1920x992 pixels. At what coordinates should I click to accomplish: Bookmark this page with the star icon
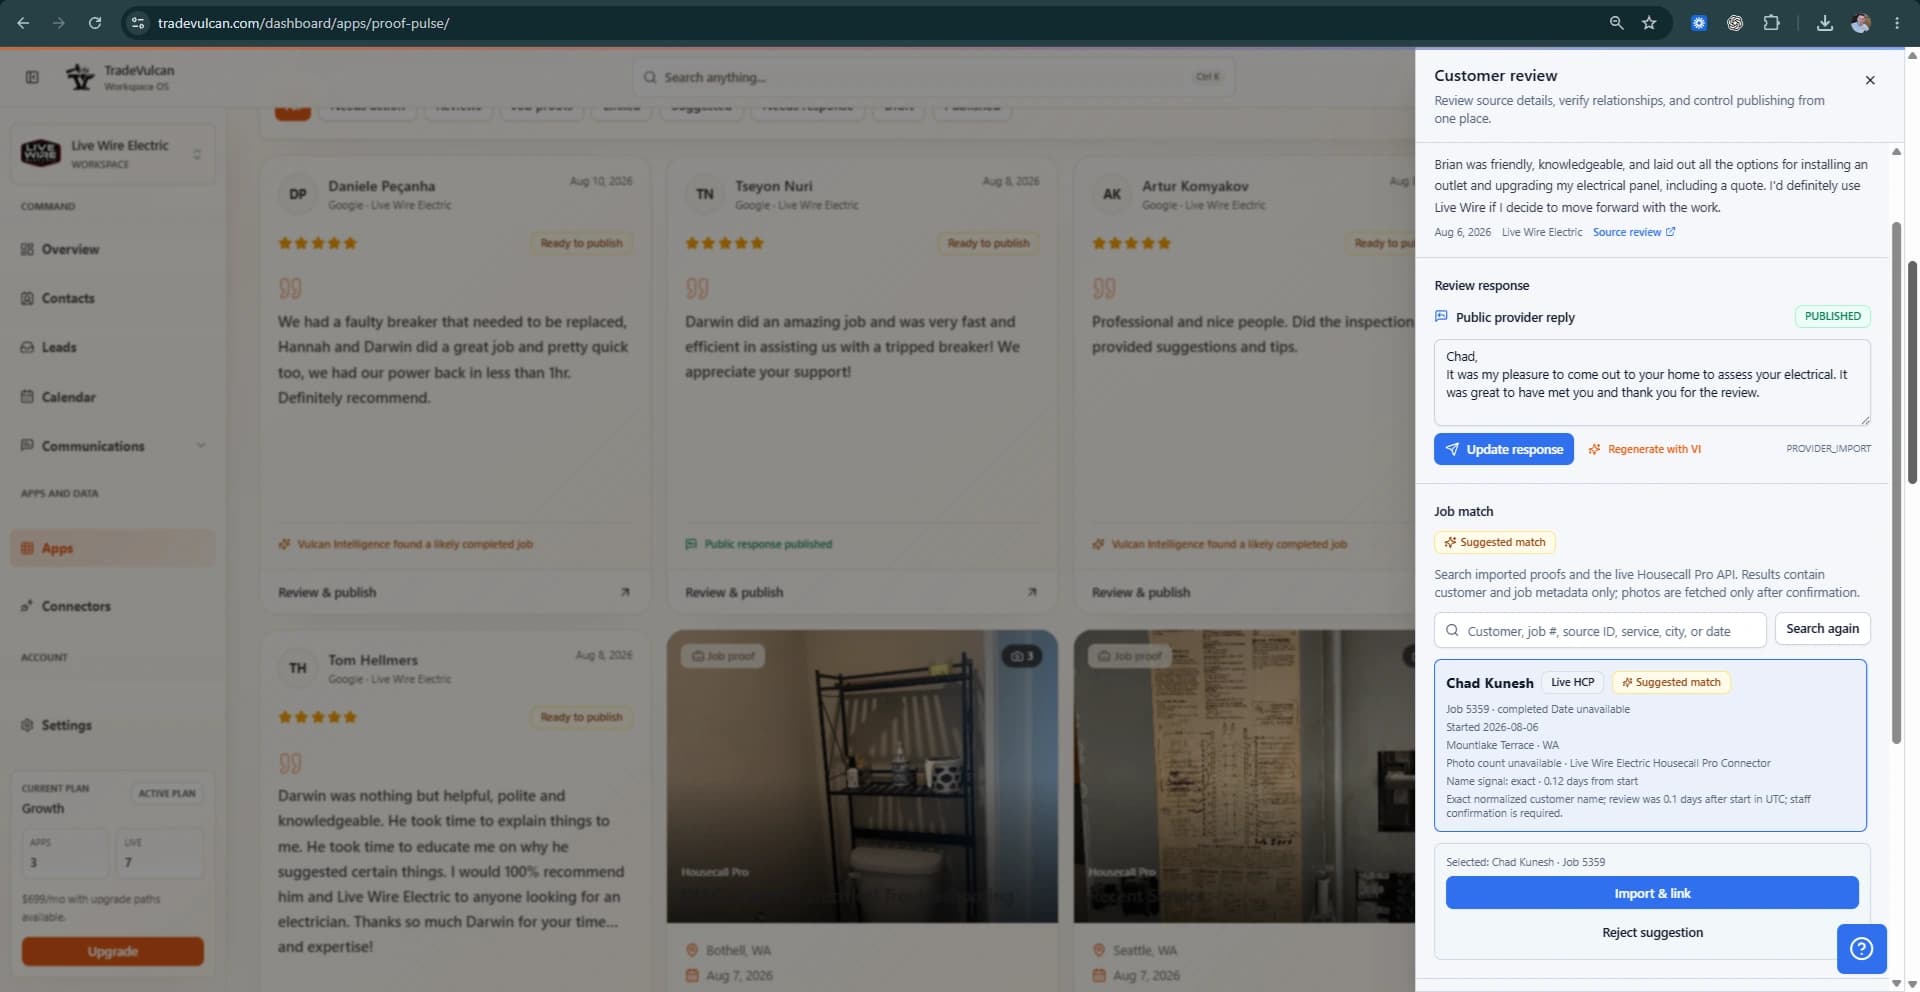tap(1649, 23)
